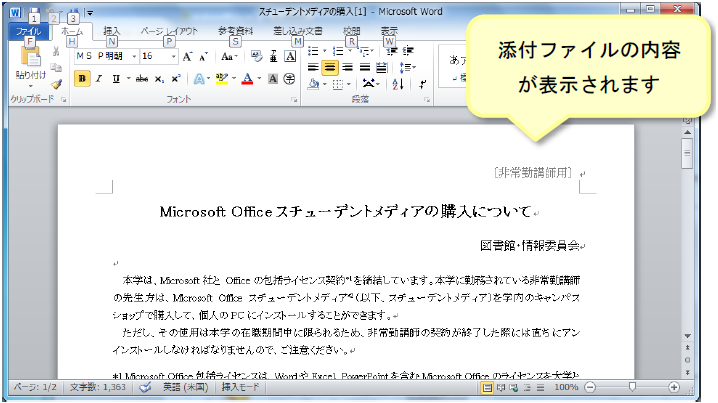This screenshot has height=403, width=718.
Task: Click the enclosed character circle icon
Action: (x=289, y=79)
